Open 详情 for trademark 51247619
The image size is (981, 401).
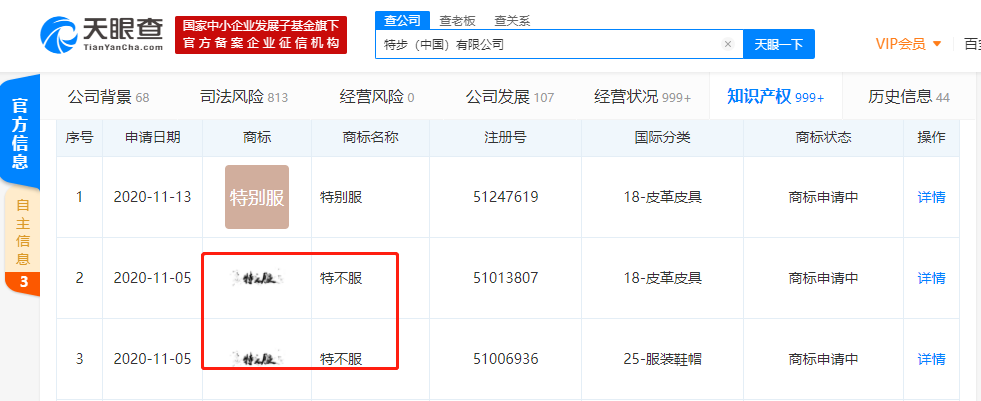[931, 197]
